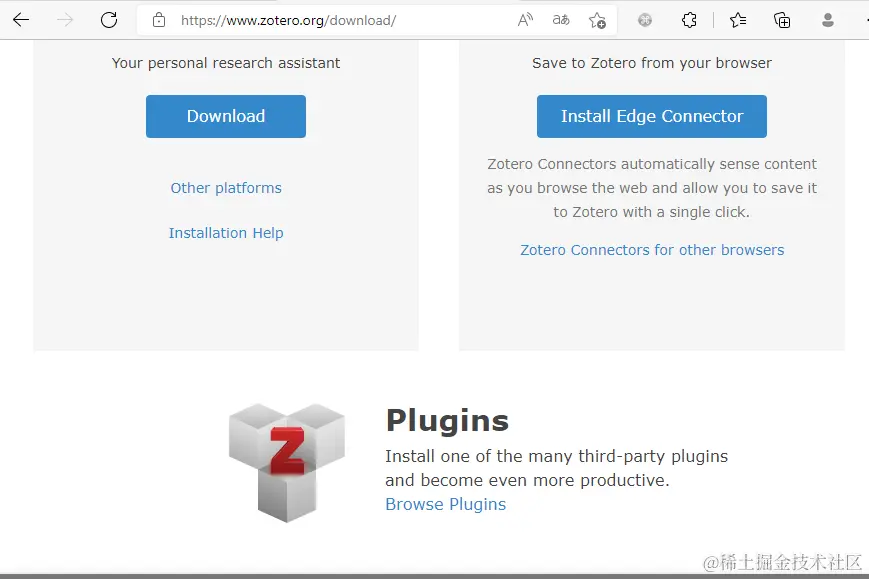Click the Zotero plugins cube logo

point(287,463)
